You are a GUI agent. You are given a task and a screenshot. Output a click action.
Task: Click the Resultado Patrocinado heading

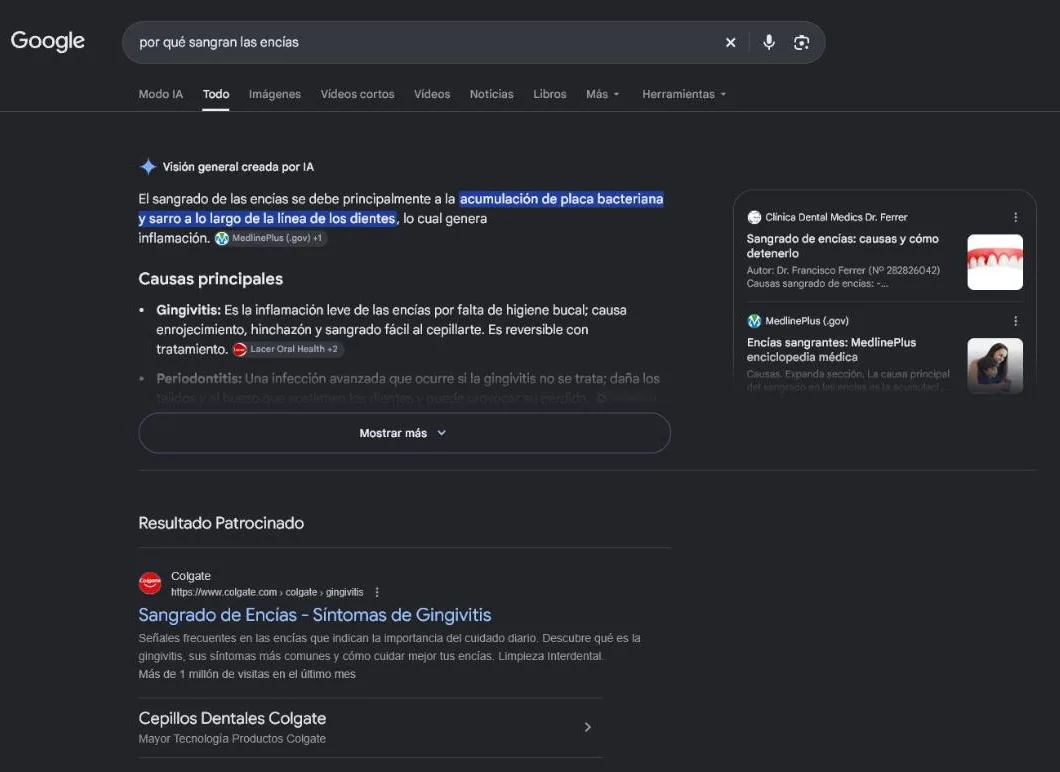[x=221, y=523]
